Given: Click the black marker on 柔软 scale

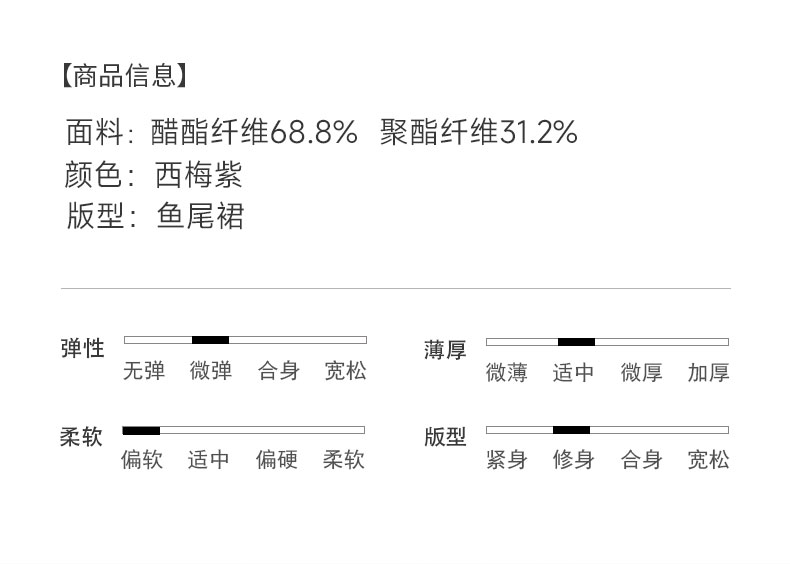Looking at the screenshot, I should pyautogui.click(x=141, y=430).
